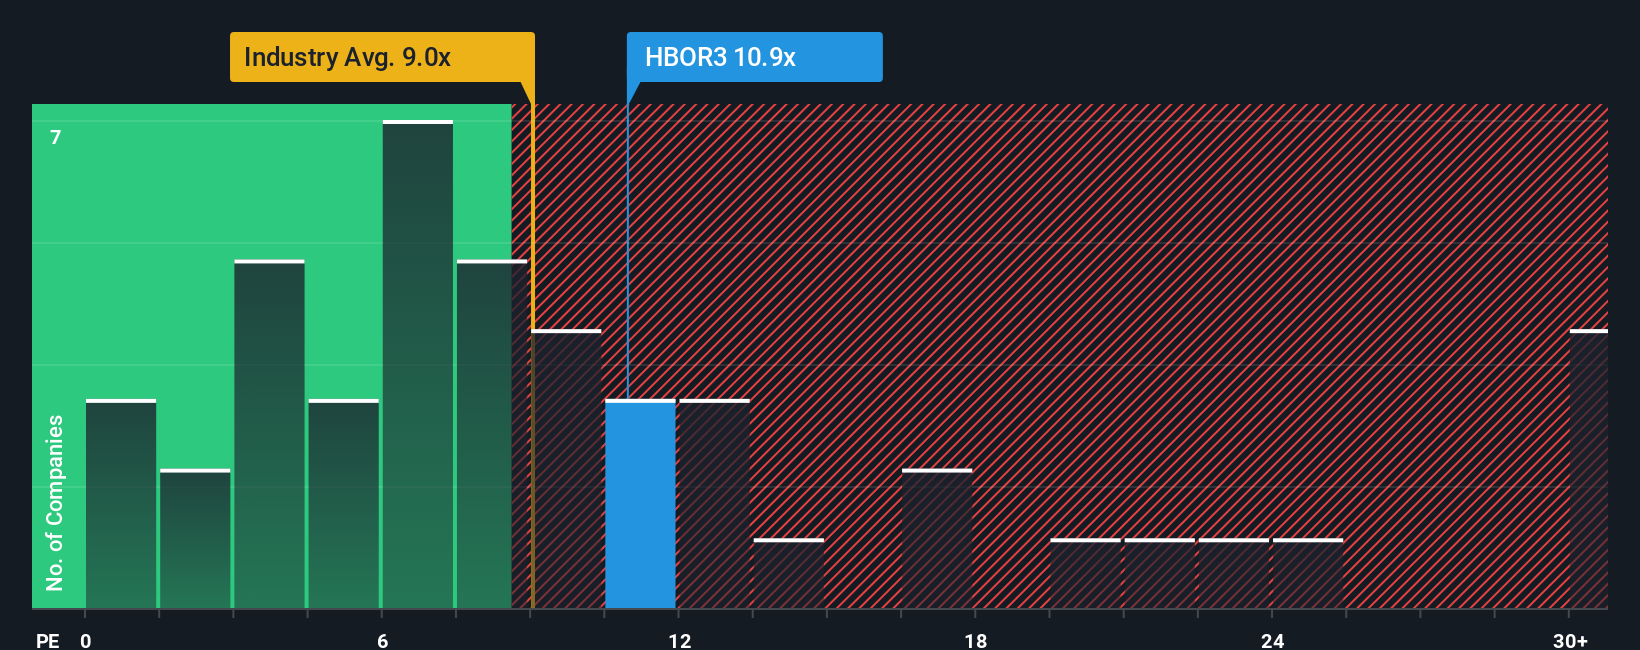Select the highlighted blue HBOR3 bar
The height and width of the screenshot is (650, 1640).
640,504
